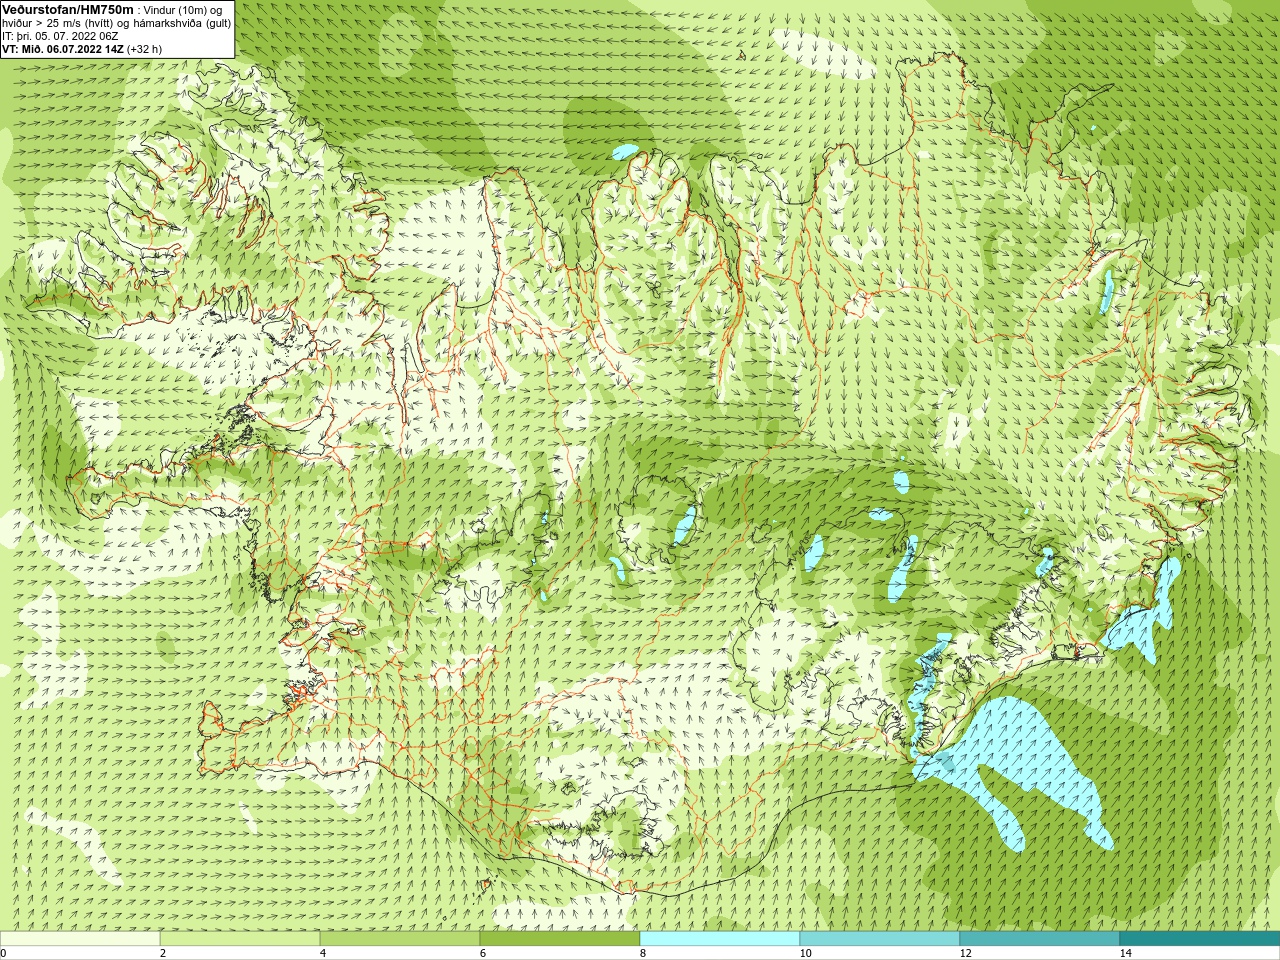Viewport: 1280px width, 960px height.
Task: Click the 12–14 m/s teal legend swatch
Action: pos(1040,939)
